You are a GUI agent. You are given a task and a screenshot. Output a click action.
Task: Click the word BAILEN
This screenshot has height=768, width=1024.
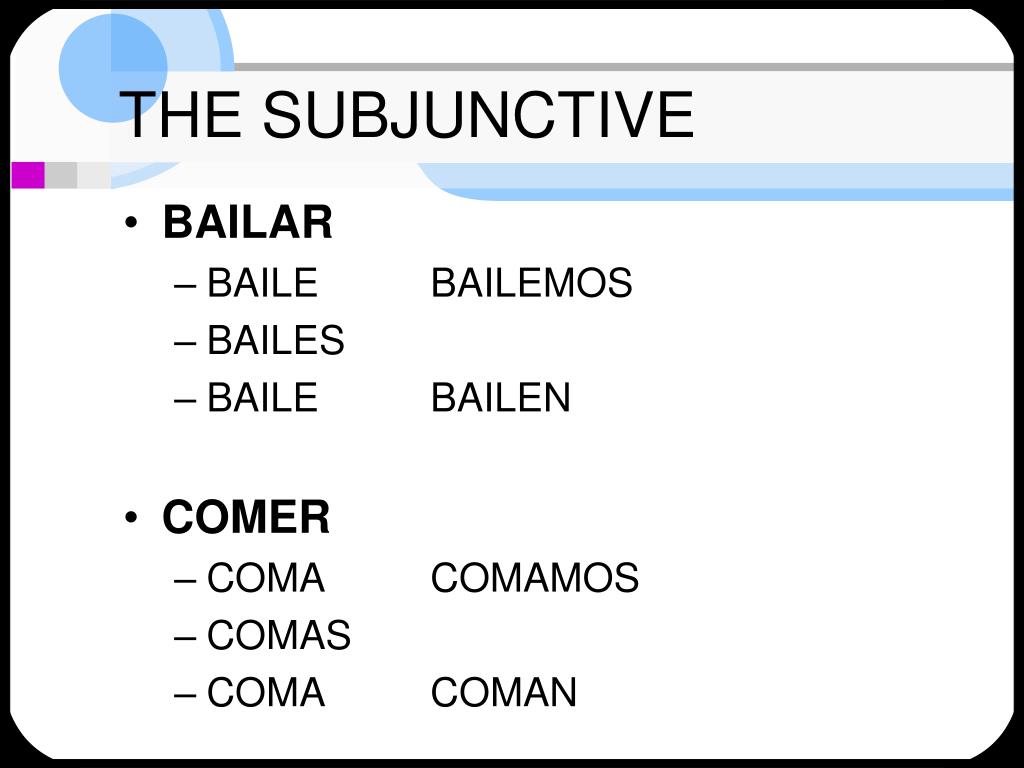pos(501,398)
